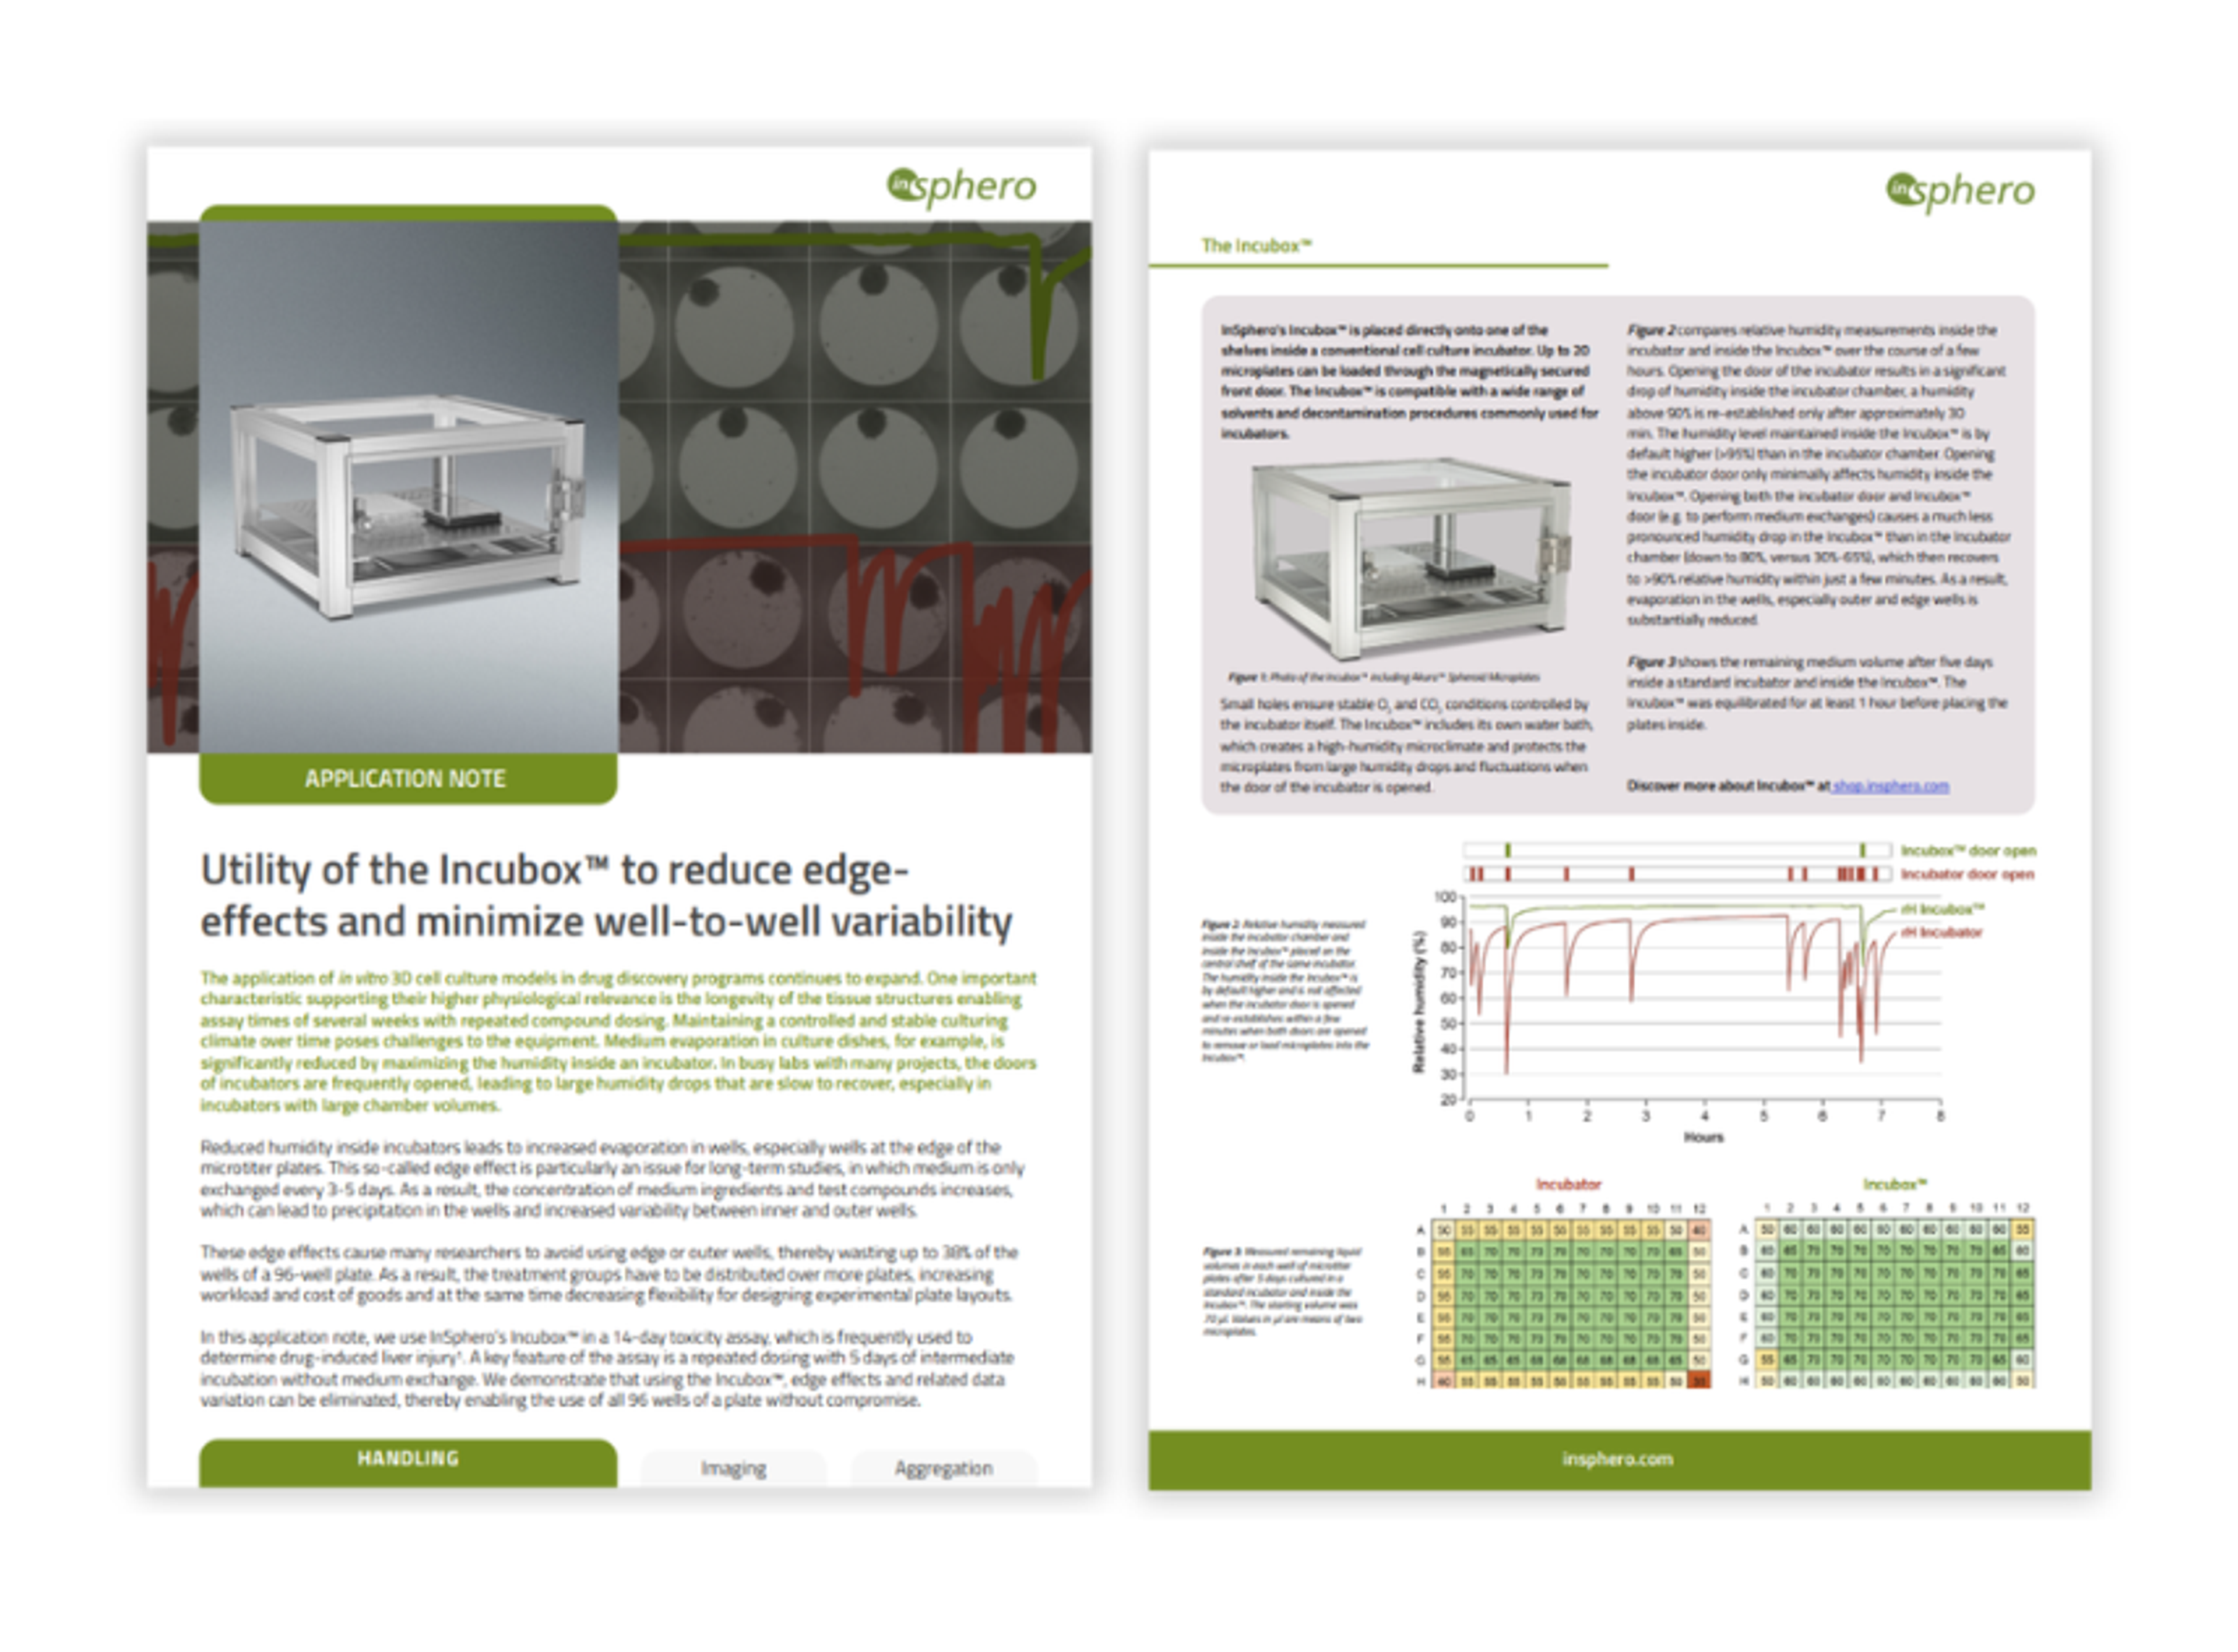Click the Incubator plate heatmap grid
2238x1652 pixels.
(x=1571, y=1305)
